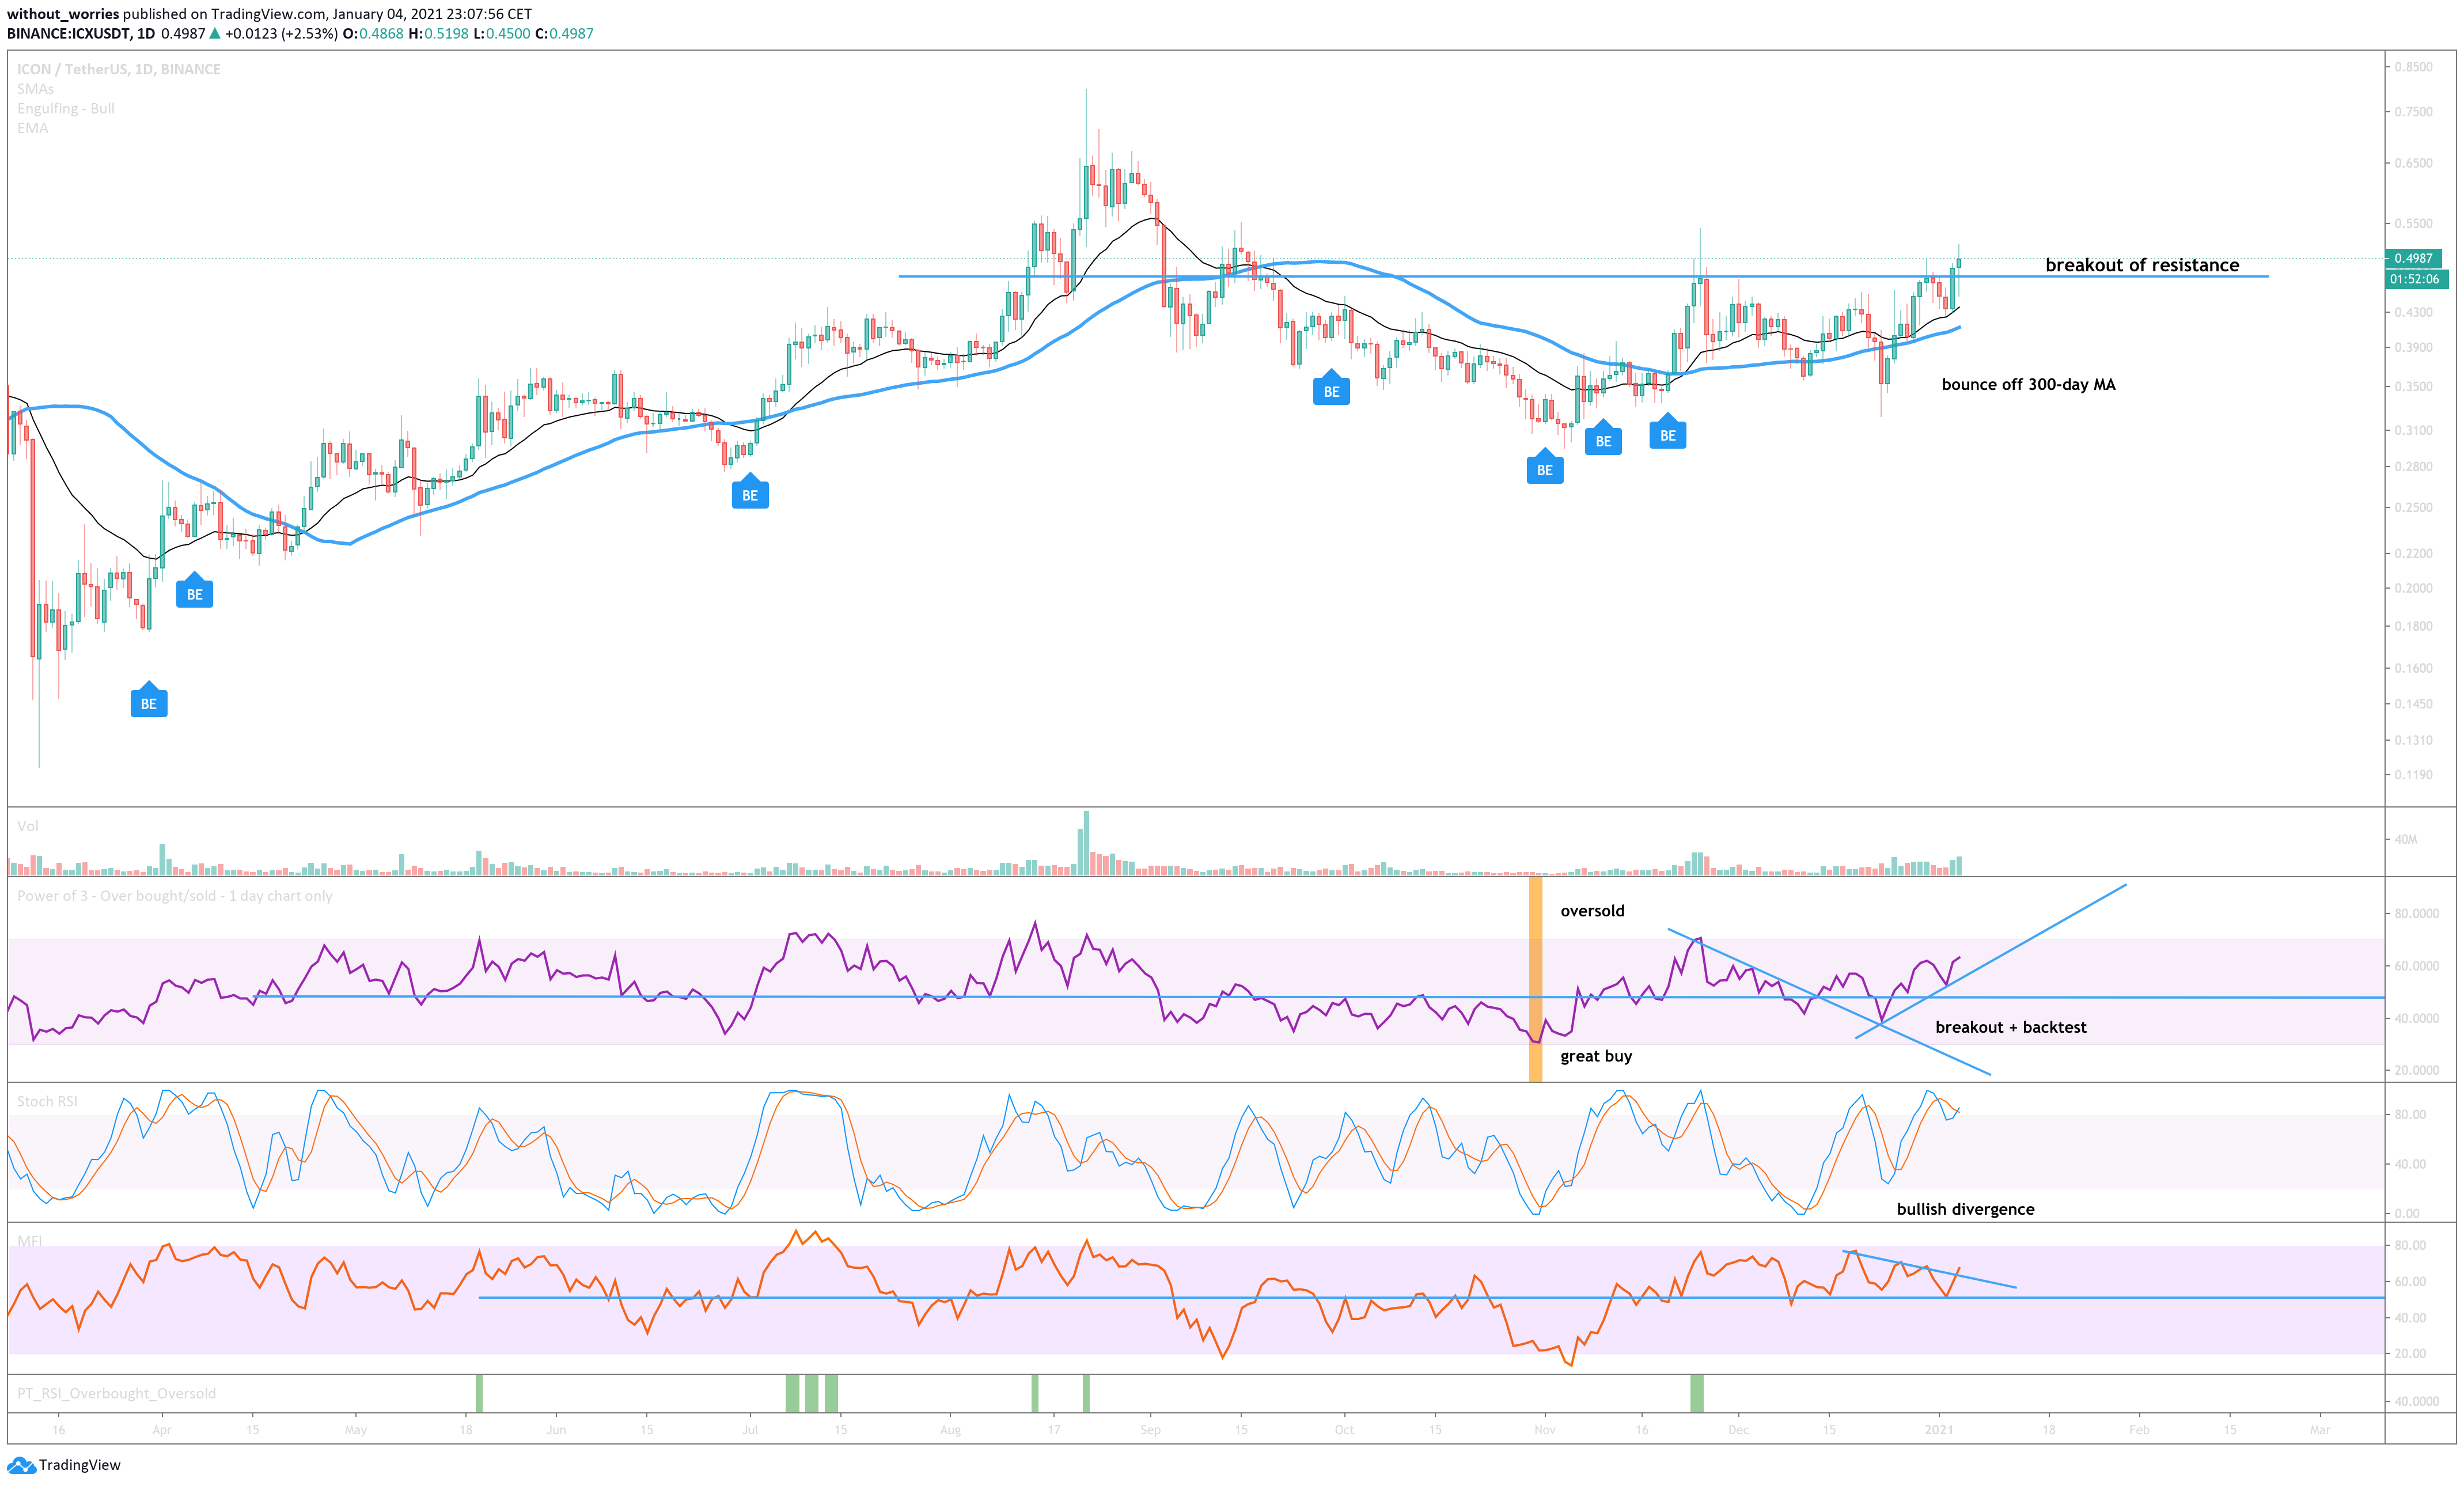The image size is (2464, 1486).
Task: Click the lowest BE engulfing marker before April
Action: point(149,701)
